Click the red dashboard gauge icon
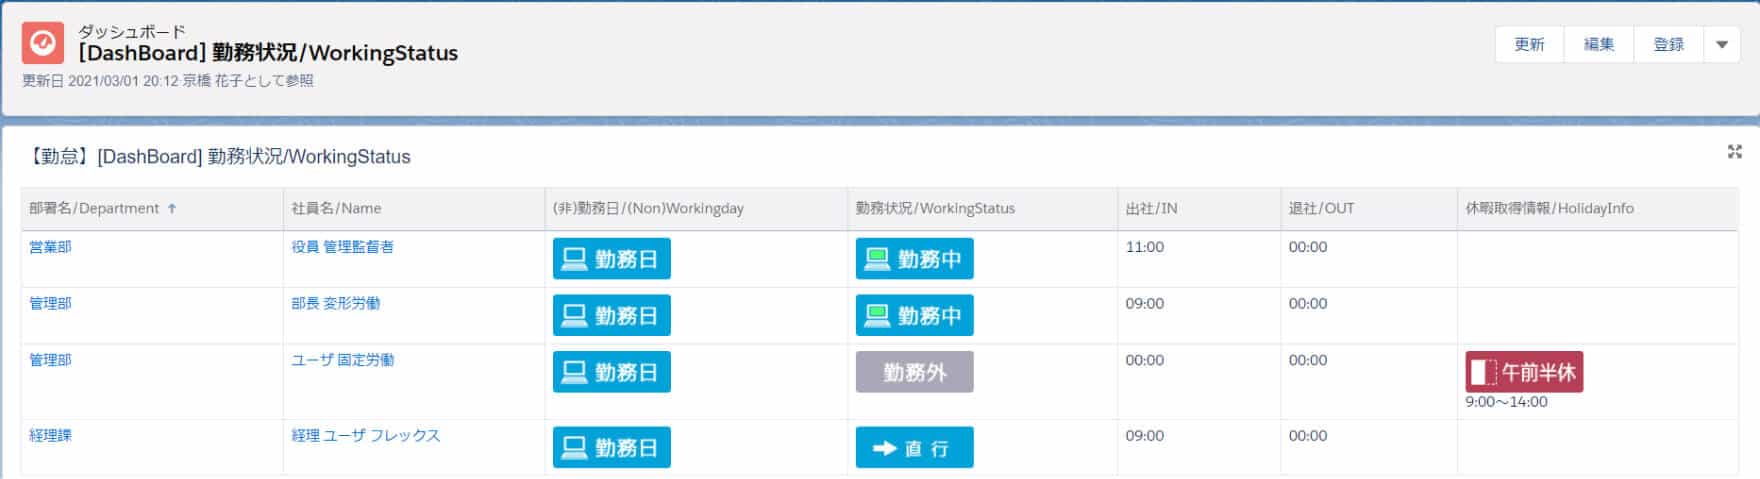The height and width of the screenshot is (479, 1760). point(43,44)
